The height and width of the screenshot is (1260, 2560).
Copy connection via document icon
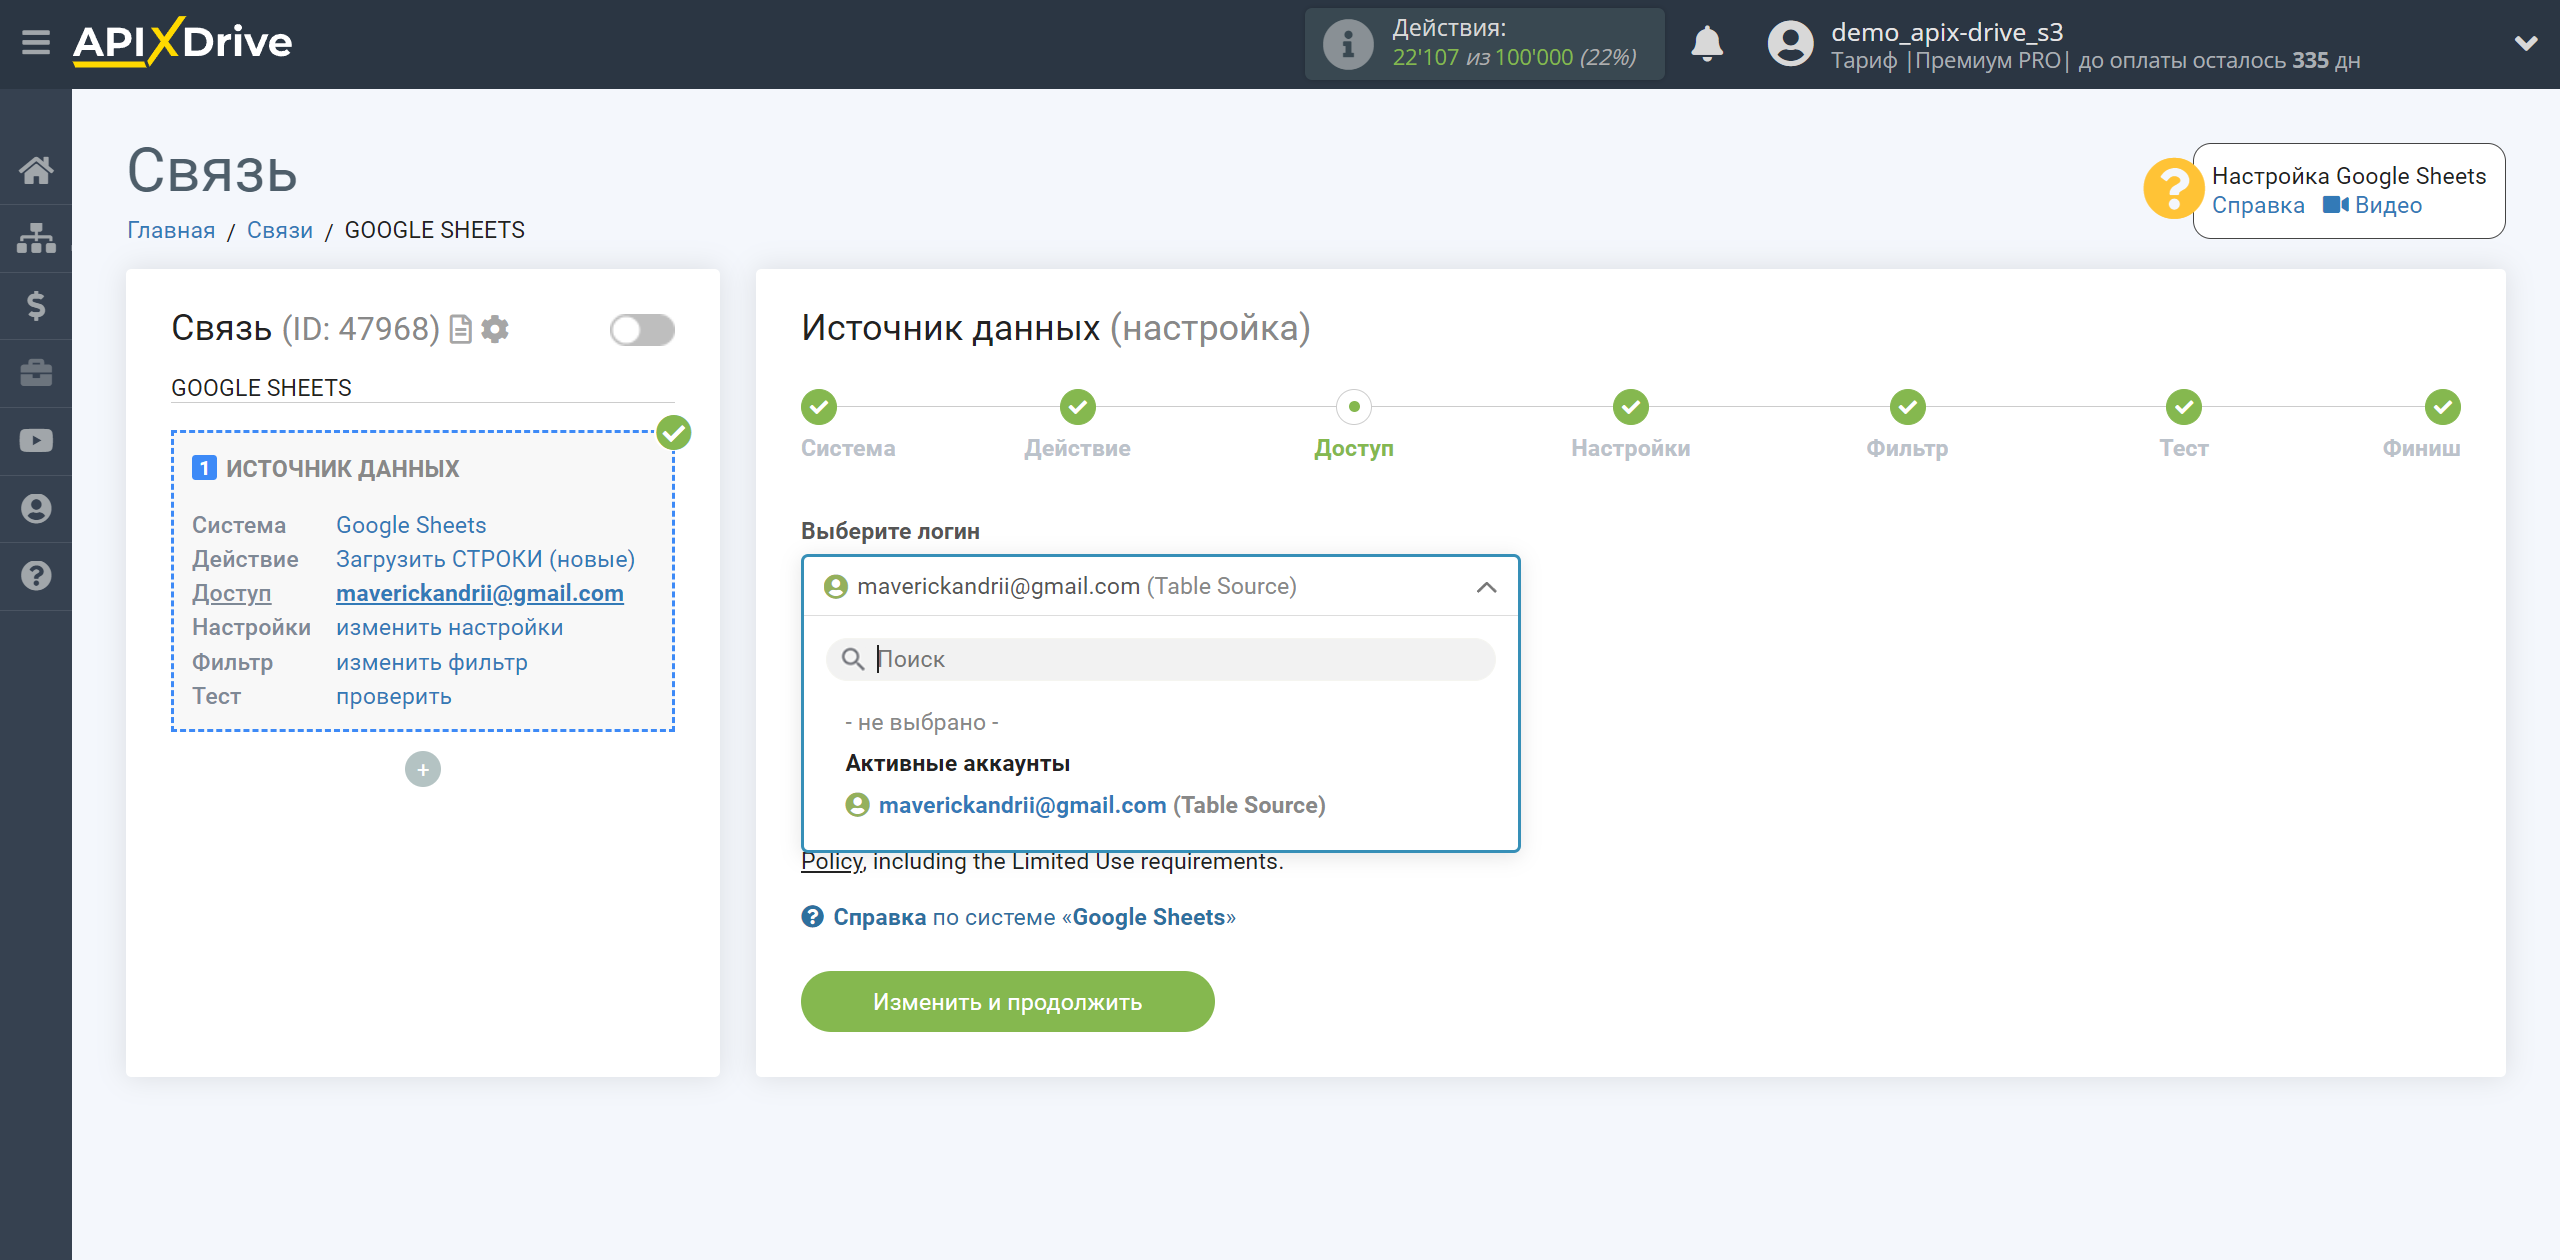tap(461, 329)
